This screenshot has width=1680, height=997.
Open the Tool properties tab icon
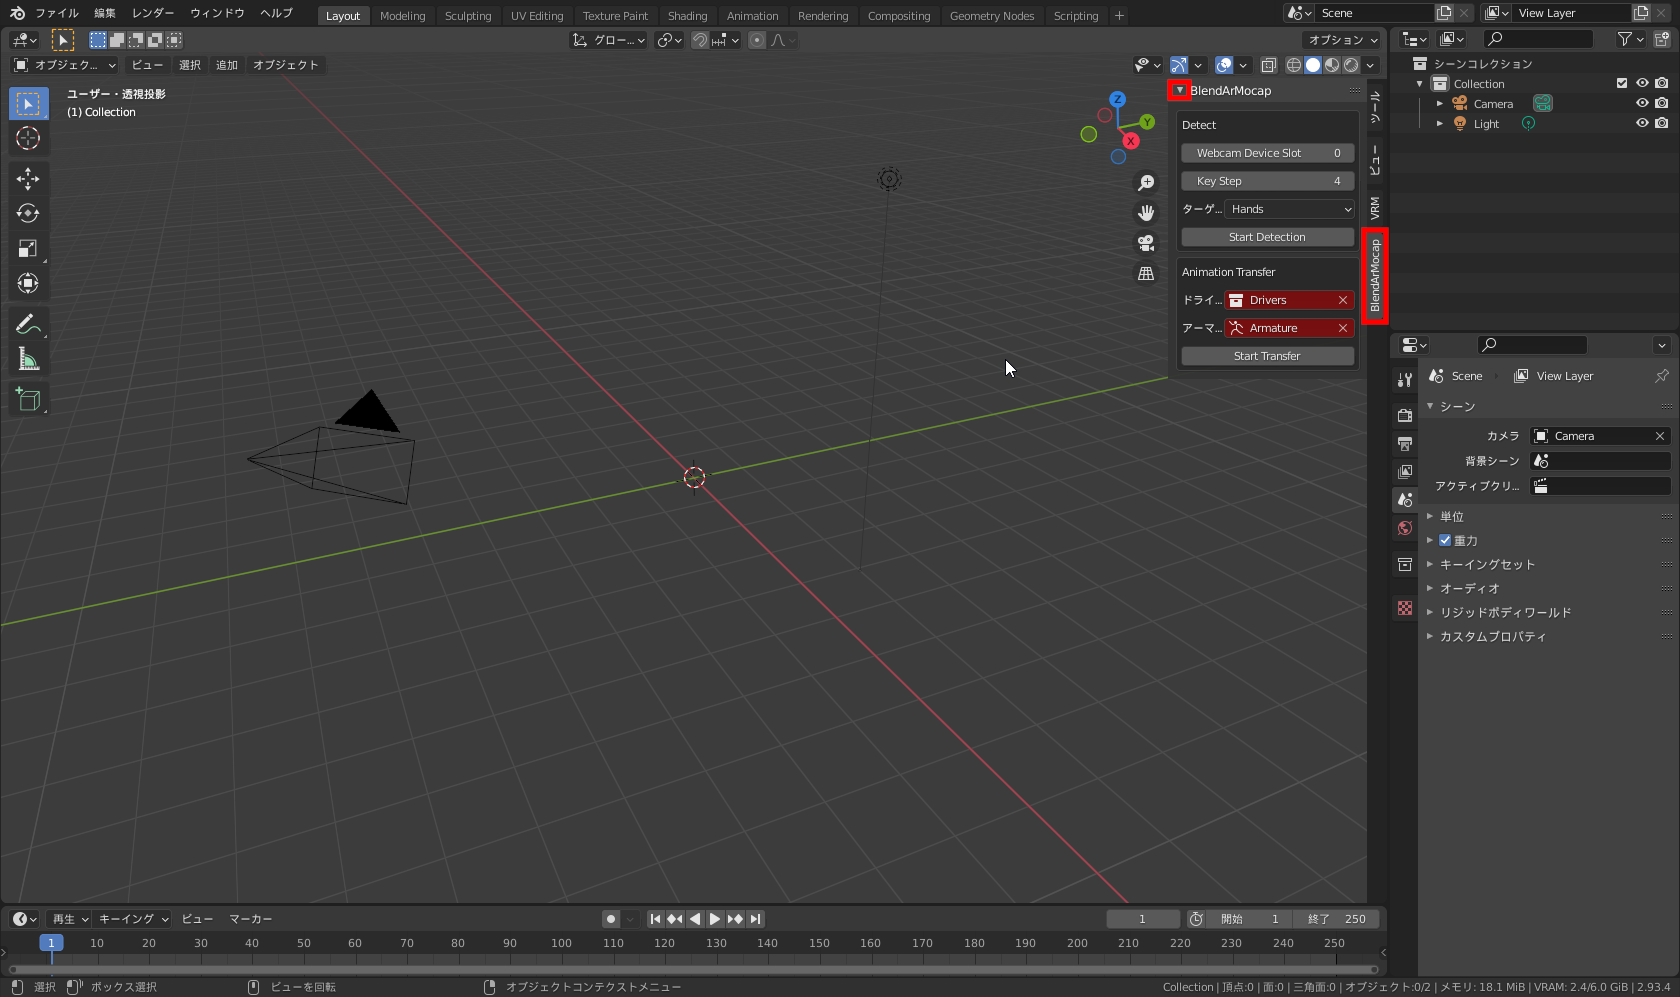(1405, 380)
